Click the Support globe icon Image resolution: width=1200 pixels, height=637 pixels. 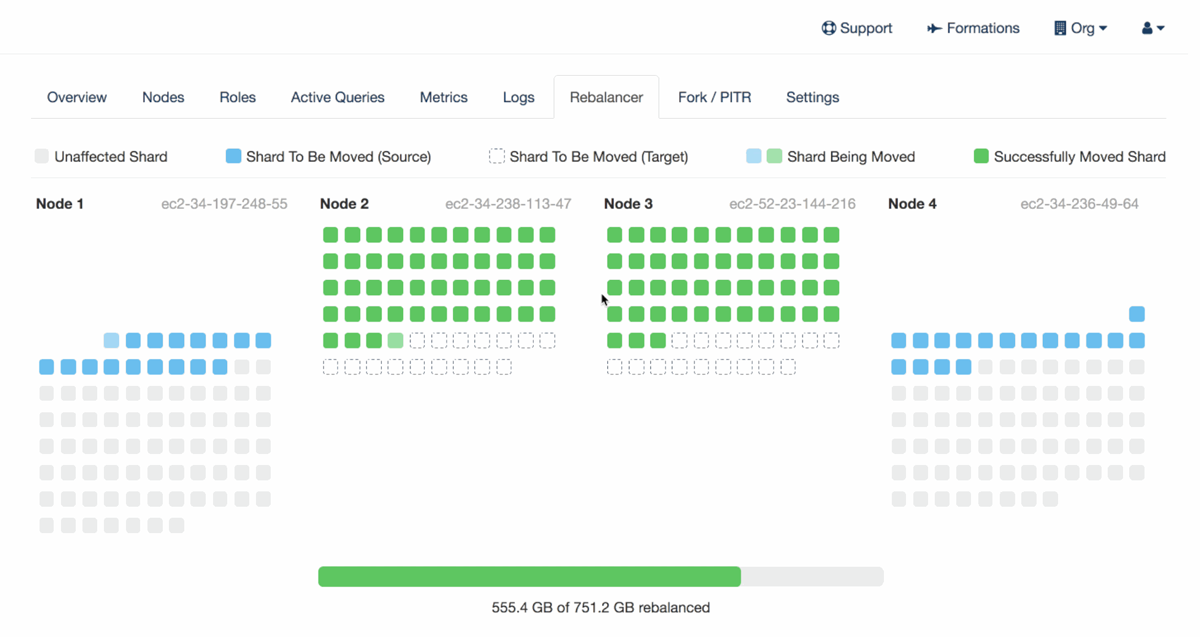click(828, 28)
